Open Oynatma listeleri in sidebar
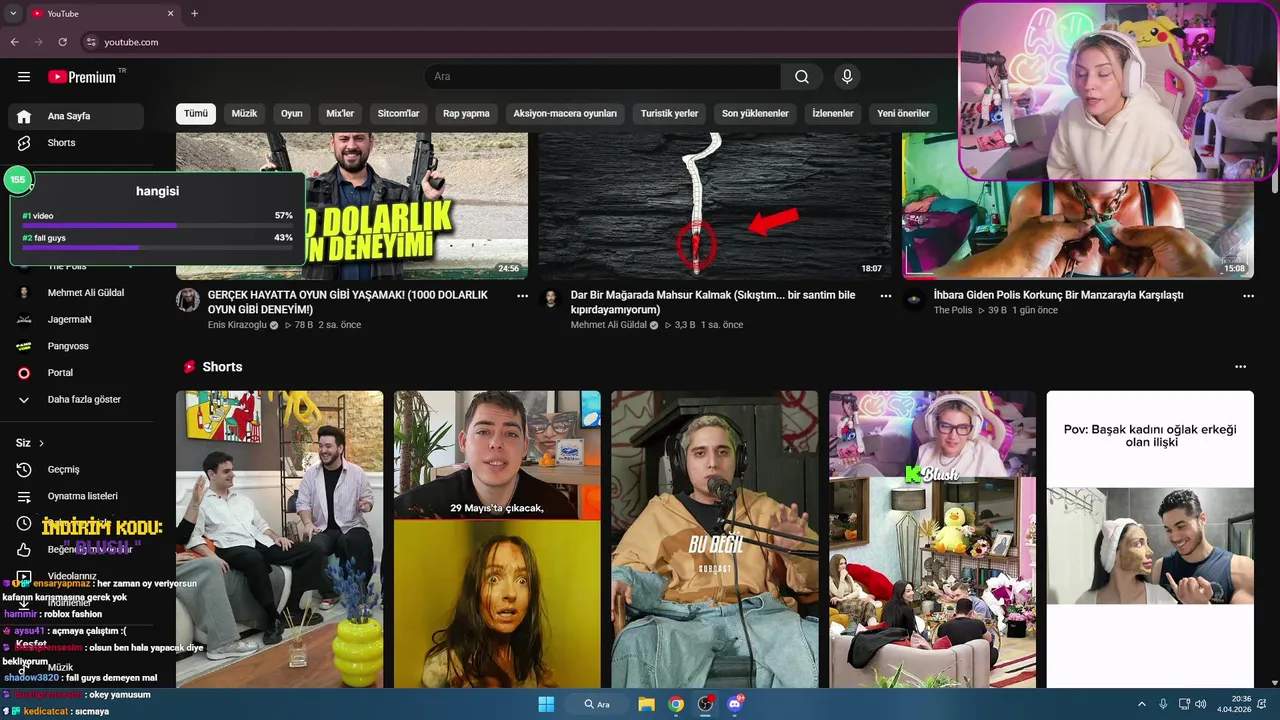 tap(76, 496)
